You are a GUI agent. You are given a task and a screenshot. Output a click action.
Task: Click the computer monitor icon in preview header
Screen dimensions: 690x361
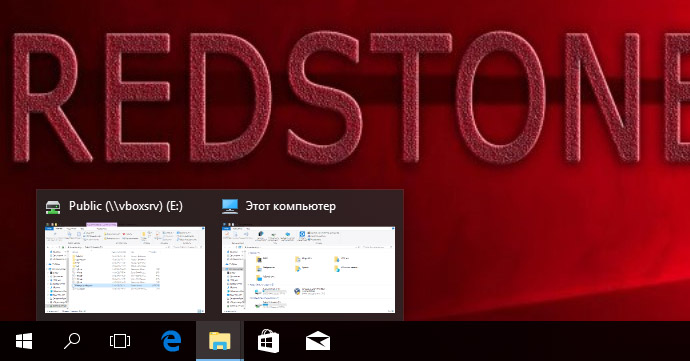(230, 206)
